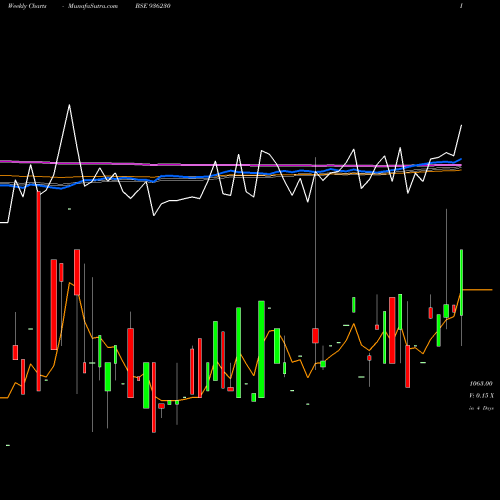The image size is (500, 500).
Task: Click the 'Weekly Charts' title text
Action: [x=27, y=6]
